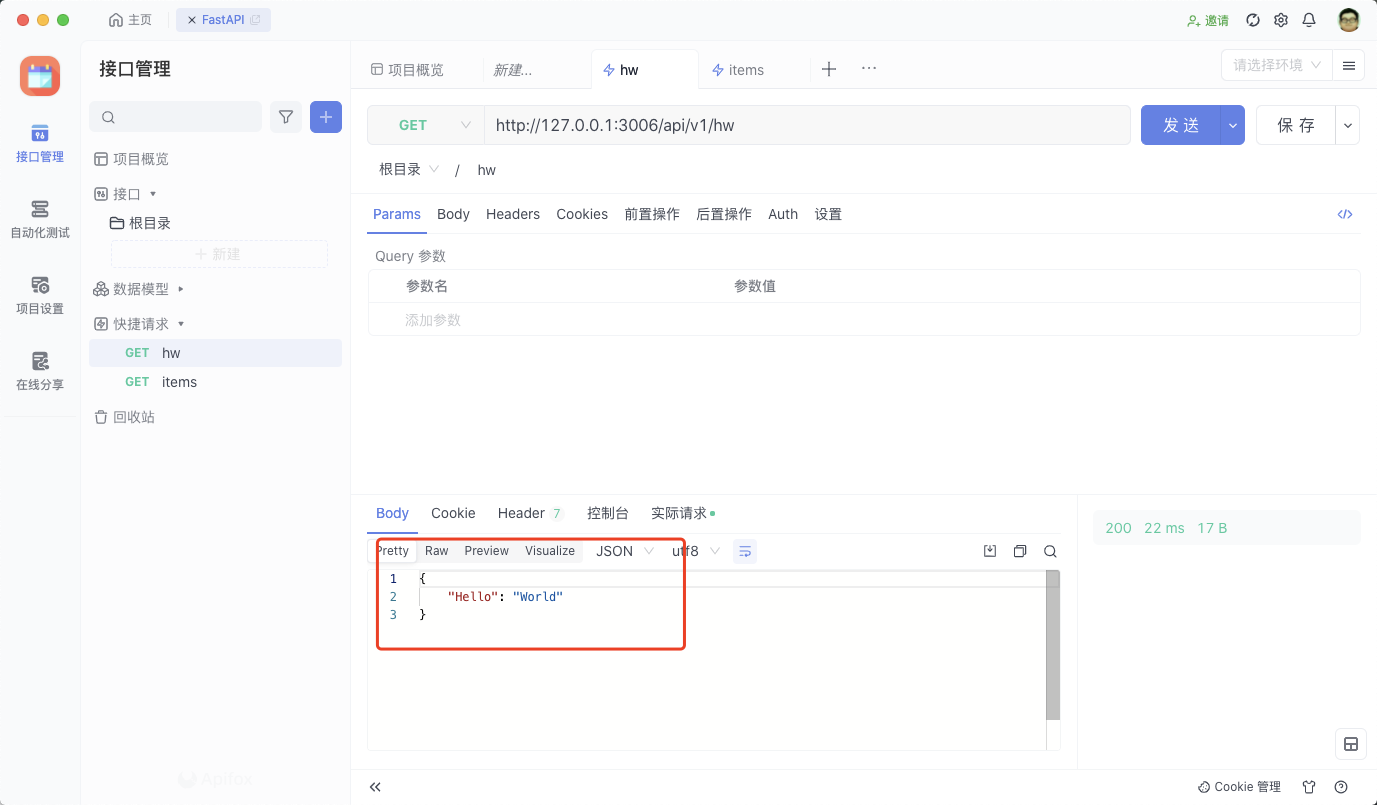Open the 在线分享 sidebar section
The width and height of the screenshot is (1377, 805).
[x=39, y=371]
